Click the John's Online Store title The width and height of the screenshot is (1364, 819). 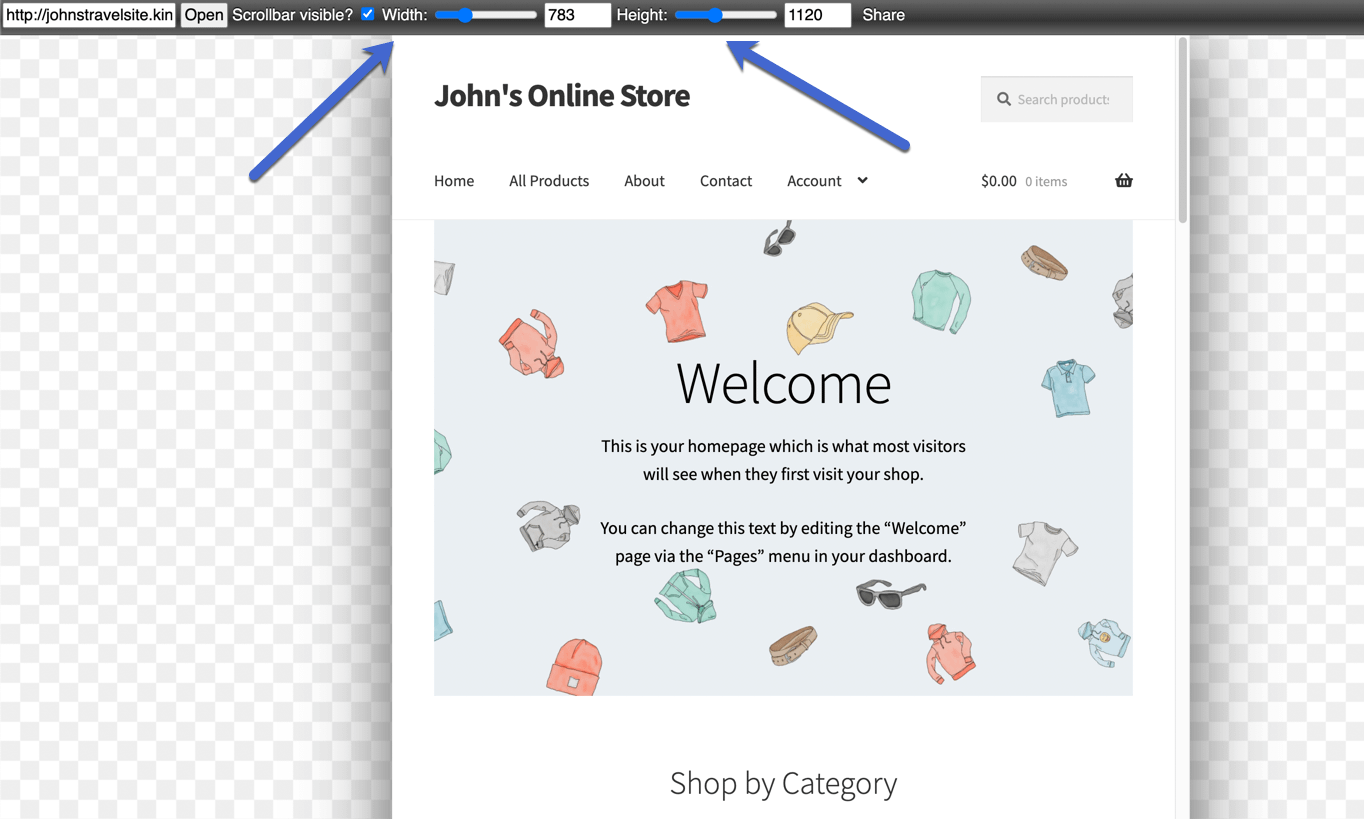562,96
